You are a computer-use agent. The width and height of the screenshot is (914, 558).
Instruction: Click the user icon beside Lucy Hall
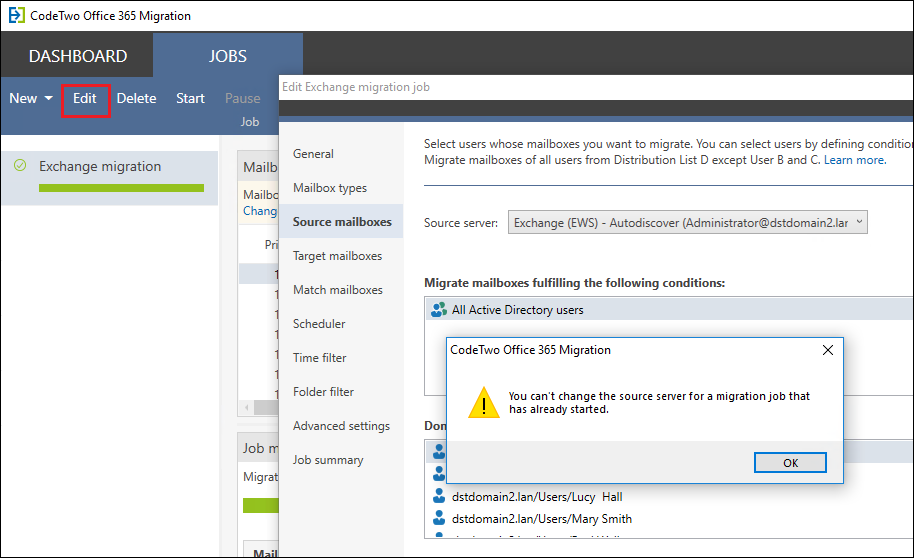pos(439,496)
